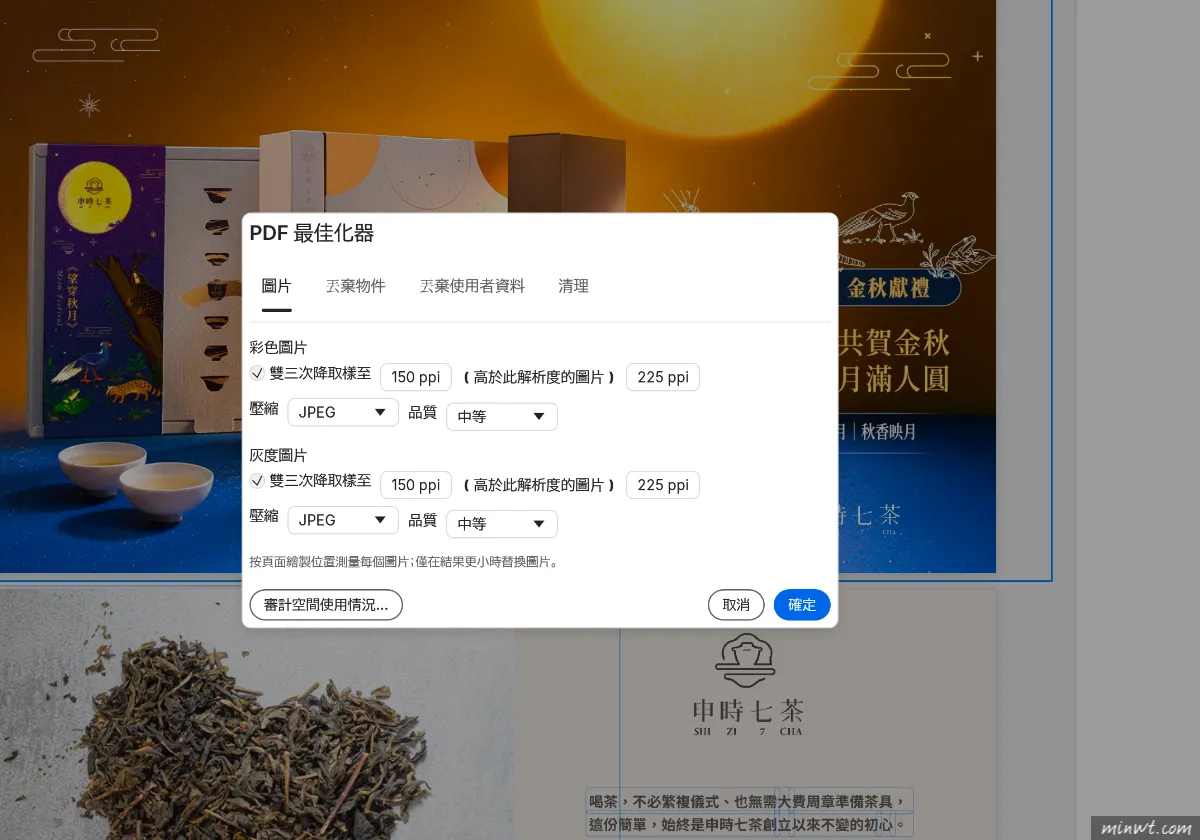Viewport: 1200px width, 840px height.
Task: Click the 申時七茶 logo in the document
Action: pyautogui.click(x=748, y=685)
